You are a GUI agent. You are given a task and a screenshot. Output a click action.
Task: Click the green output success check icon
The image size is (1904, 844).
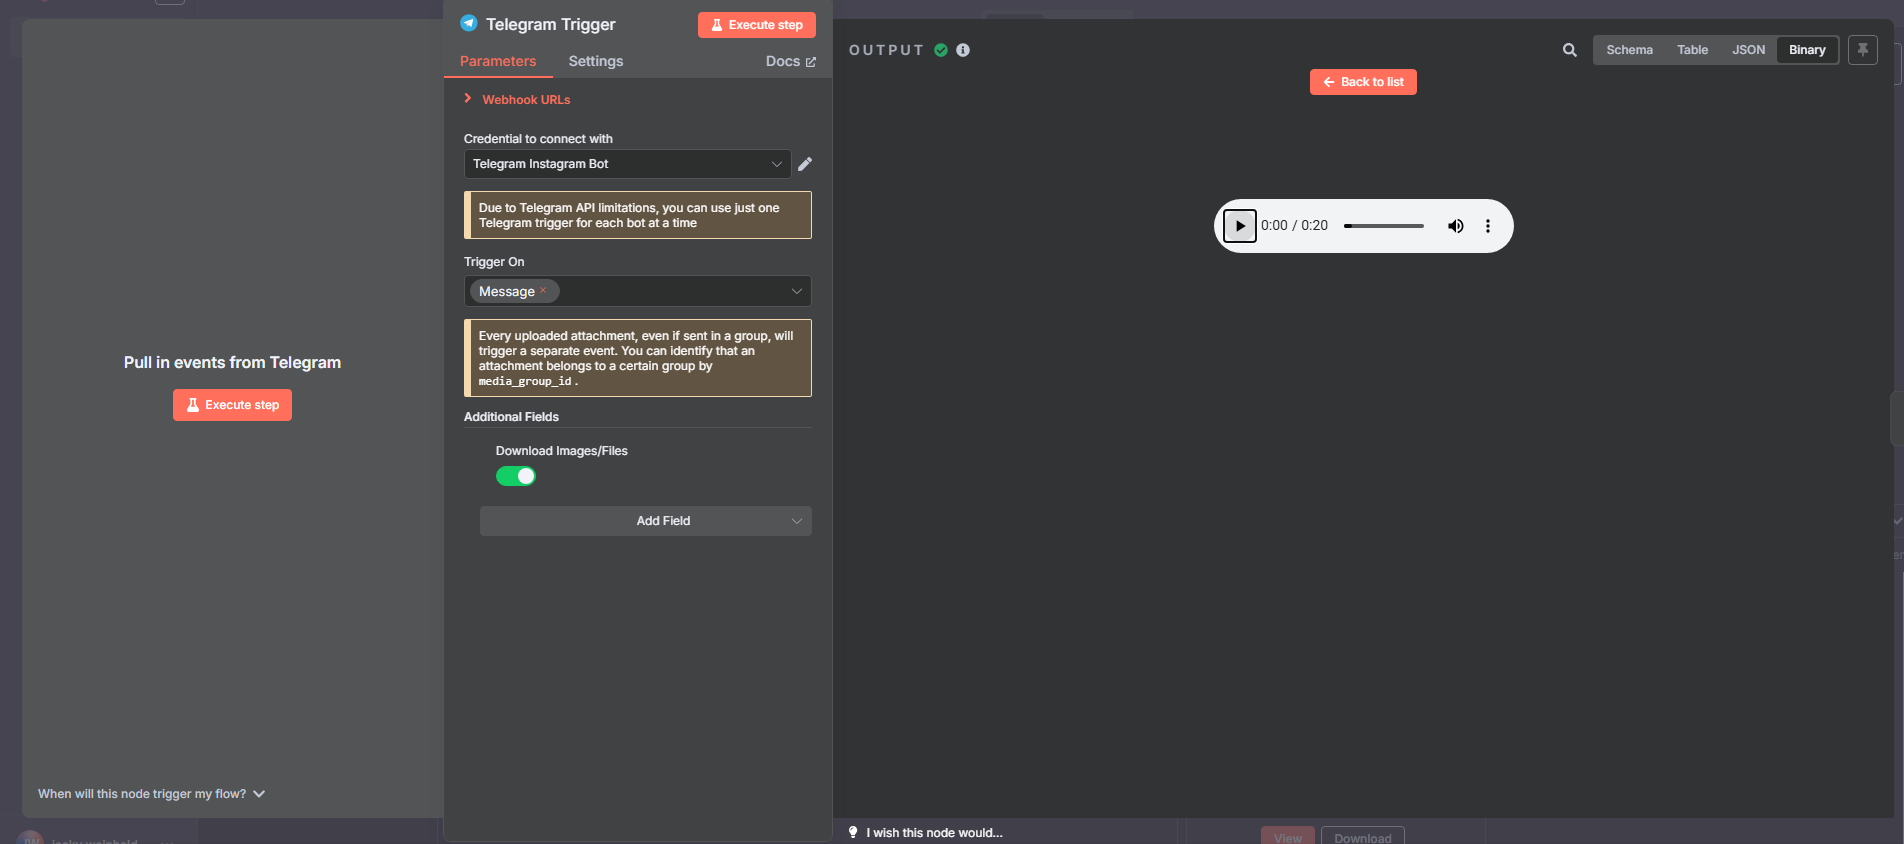941,50
